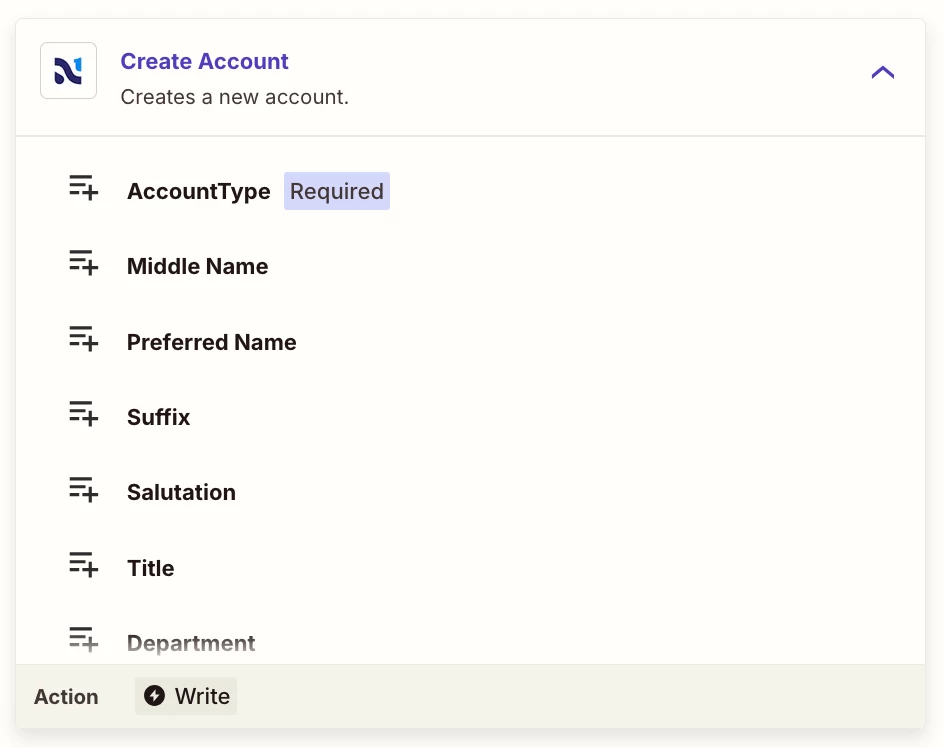Collapse the Create Account card with chevron

click(883, 73)
